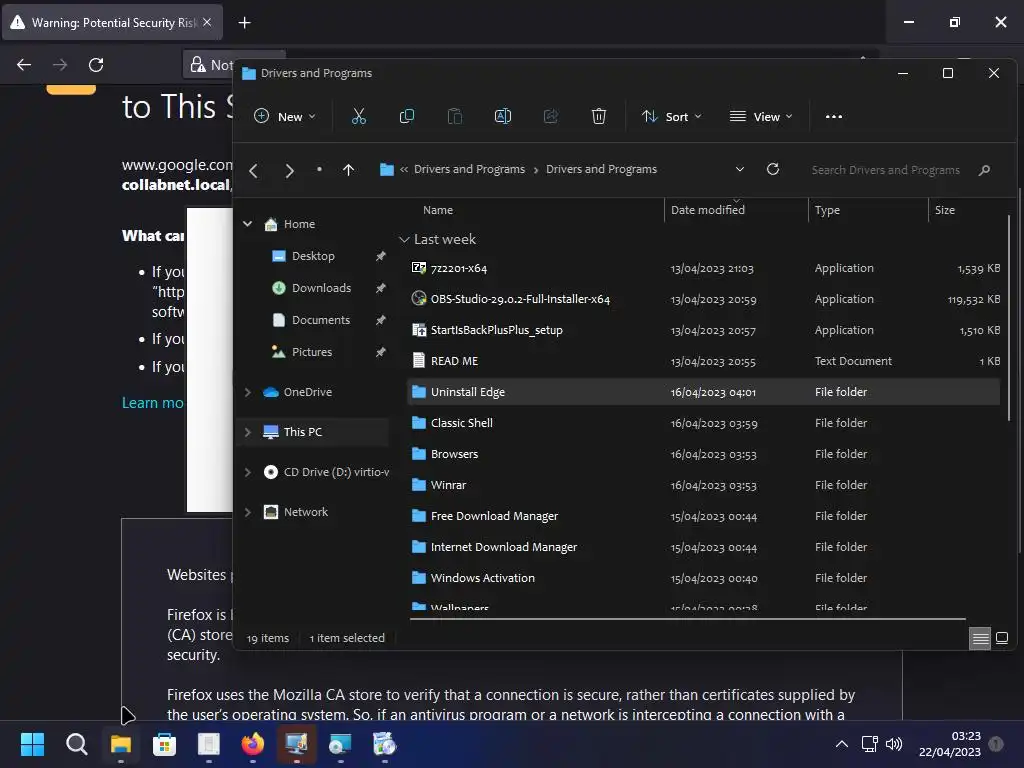Open the View dropdown menu
The width and height of the screenshot is (1024, 768).
coord(761,116)
